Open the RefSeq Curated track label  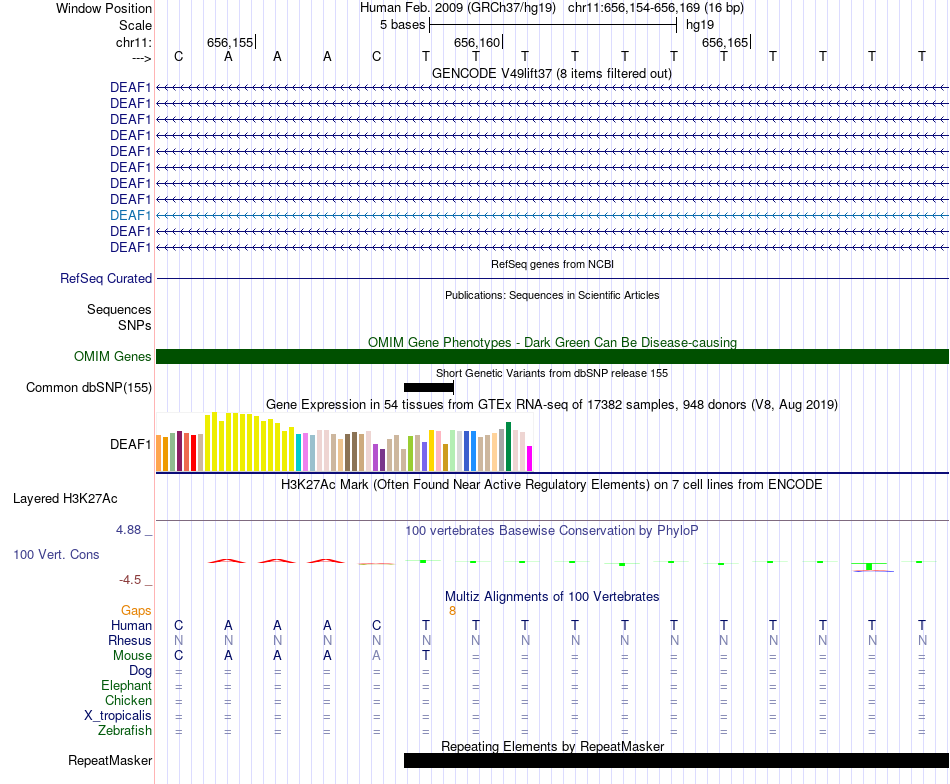pos(106,279)
